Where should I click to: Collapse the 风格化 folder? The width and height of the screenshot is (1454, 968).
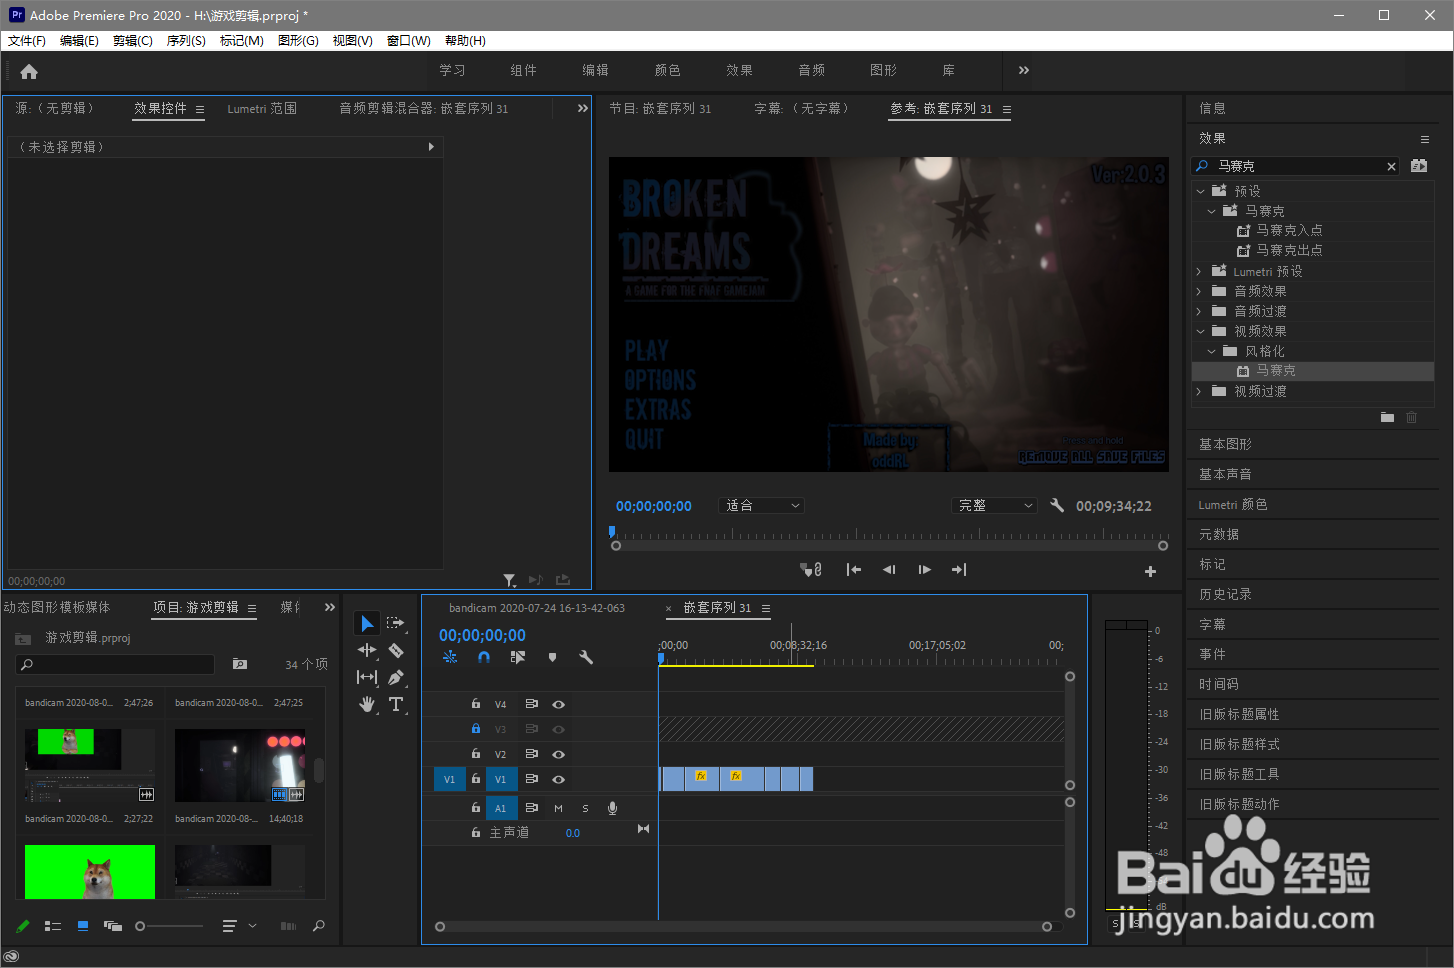pos(1211,351)
